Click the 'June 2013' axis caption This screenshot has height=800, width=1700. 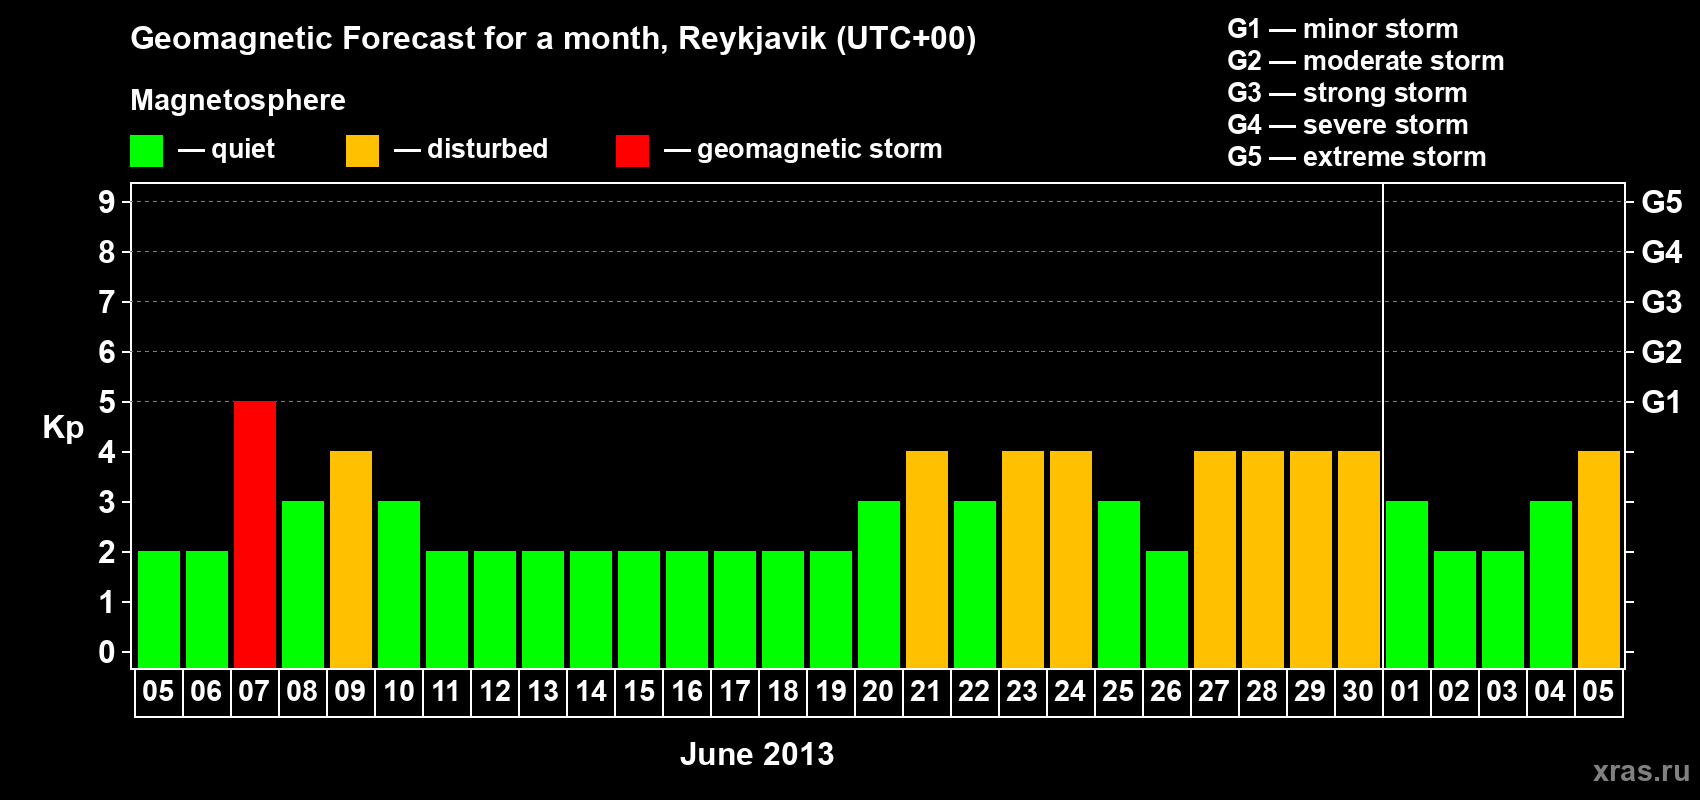757,754
